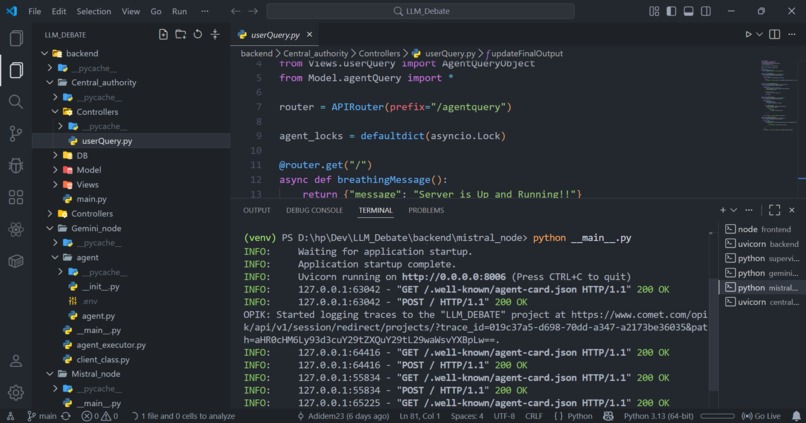Screen dimensions: 806x423
Task: Open the new terminal profile dropdown
Action: (x=734, y=210)
